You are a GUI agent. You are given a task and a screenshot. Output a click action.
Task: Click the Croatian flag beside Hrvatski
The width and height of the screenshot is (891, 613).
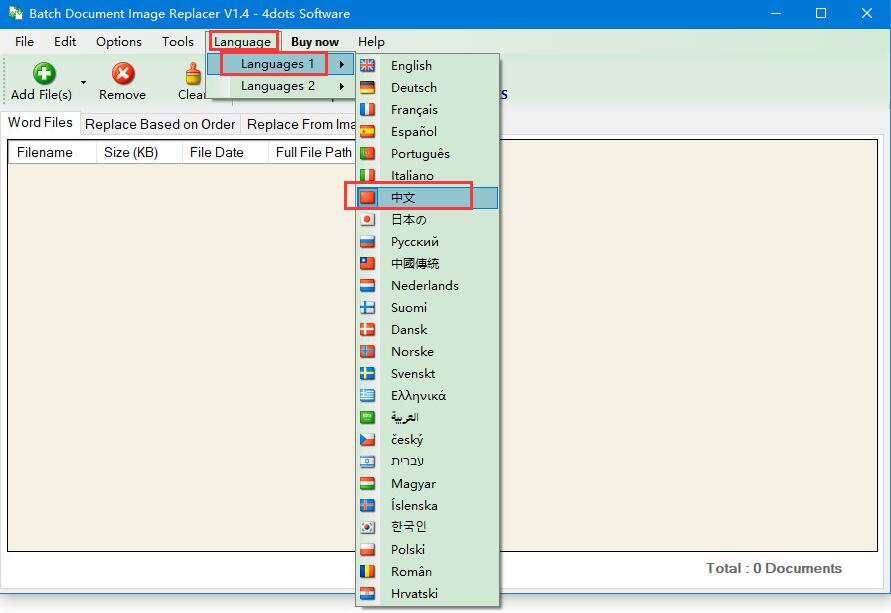[x=368, y=593]
